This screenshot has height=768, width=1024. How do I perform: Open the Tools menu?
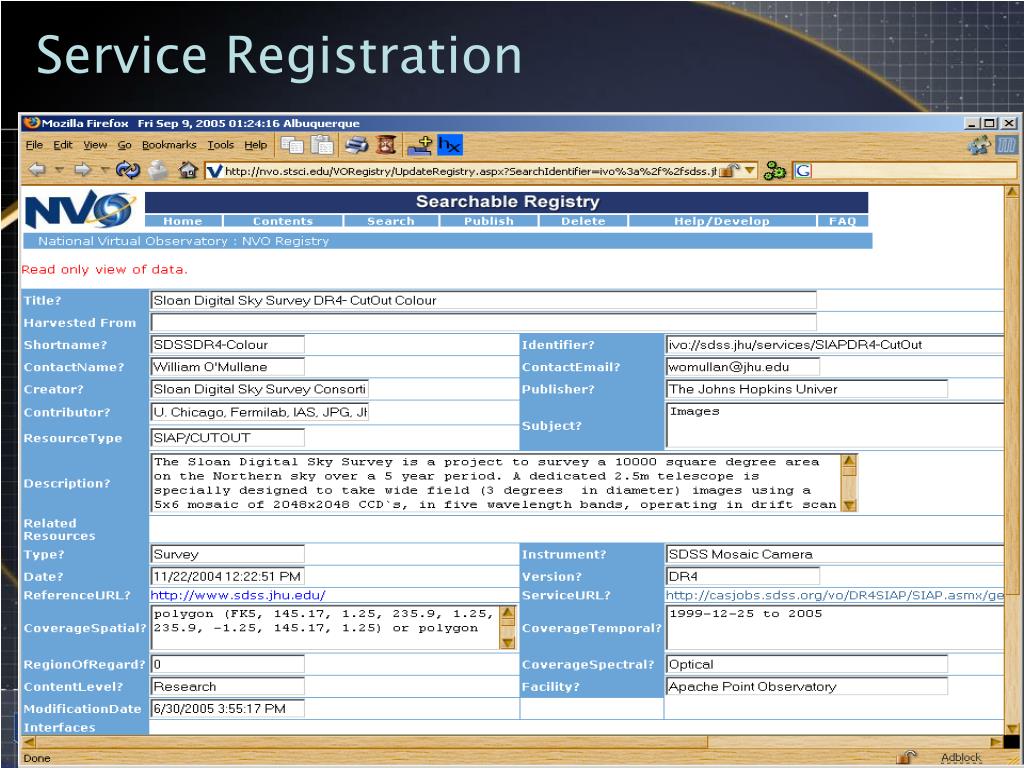coord(221,145)
